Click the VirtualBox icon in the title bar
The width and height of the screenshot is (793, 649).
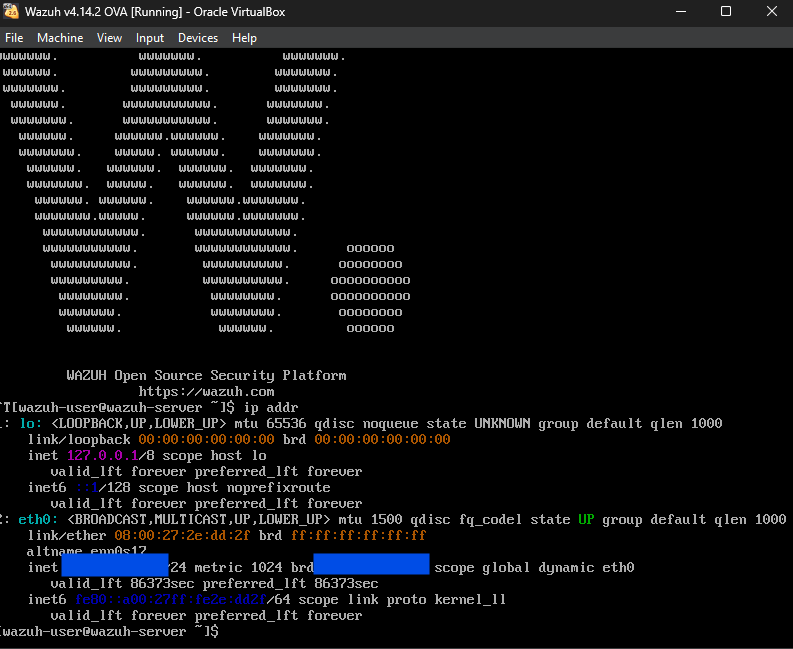tap(12, 12)
